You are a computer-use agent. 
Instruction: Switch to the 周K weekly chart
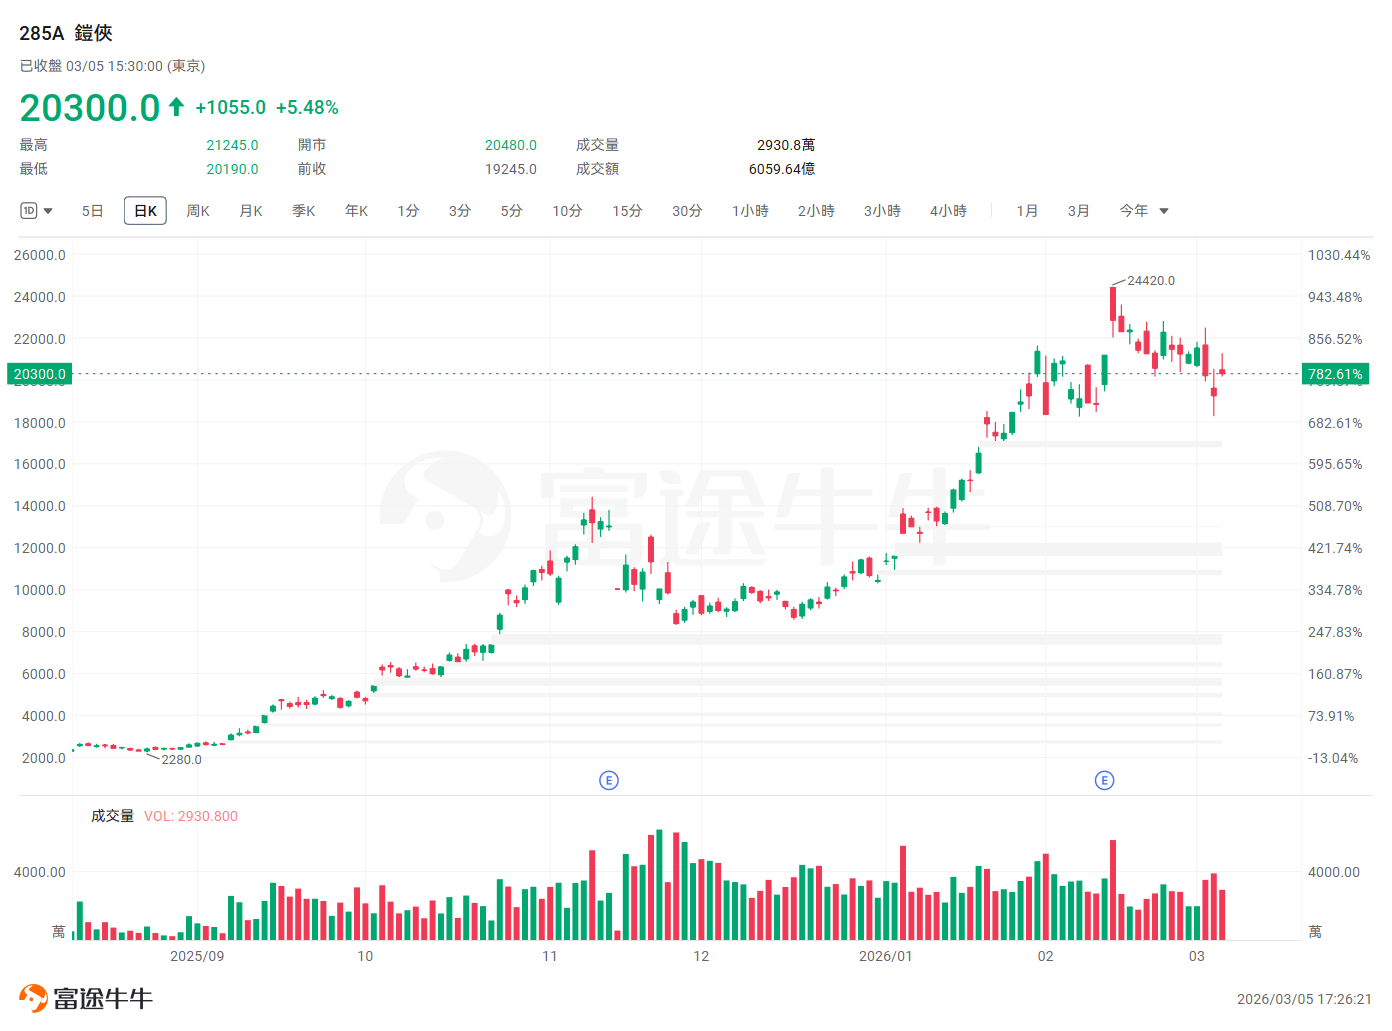(198, 211)
